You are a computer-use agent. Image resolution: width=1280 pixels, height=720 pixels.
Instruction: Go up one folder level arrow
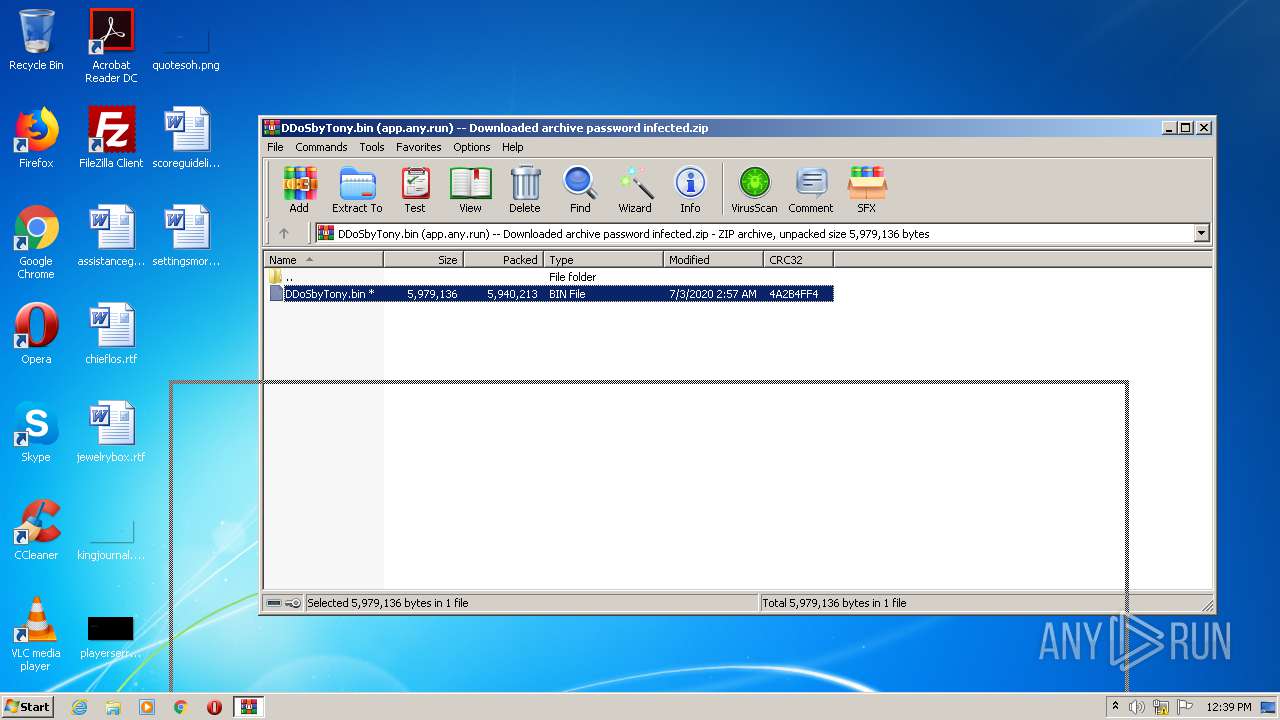coord(284,233)
